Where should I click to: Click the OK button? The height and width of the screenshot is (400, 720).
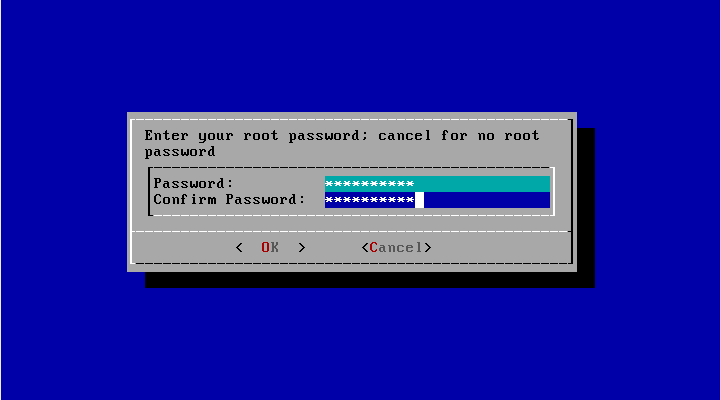[x=270, y=248]
